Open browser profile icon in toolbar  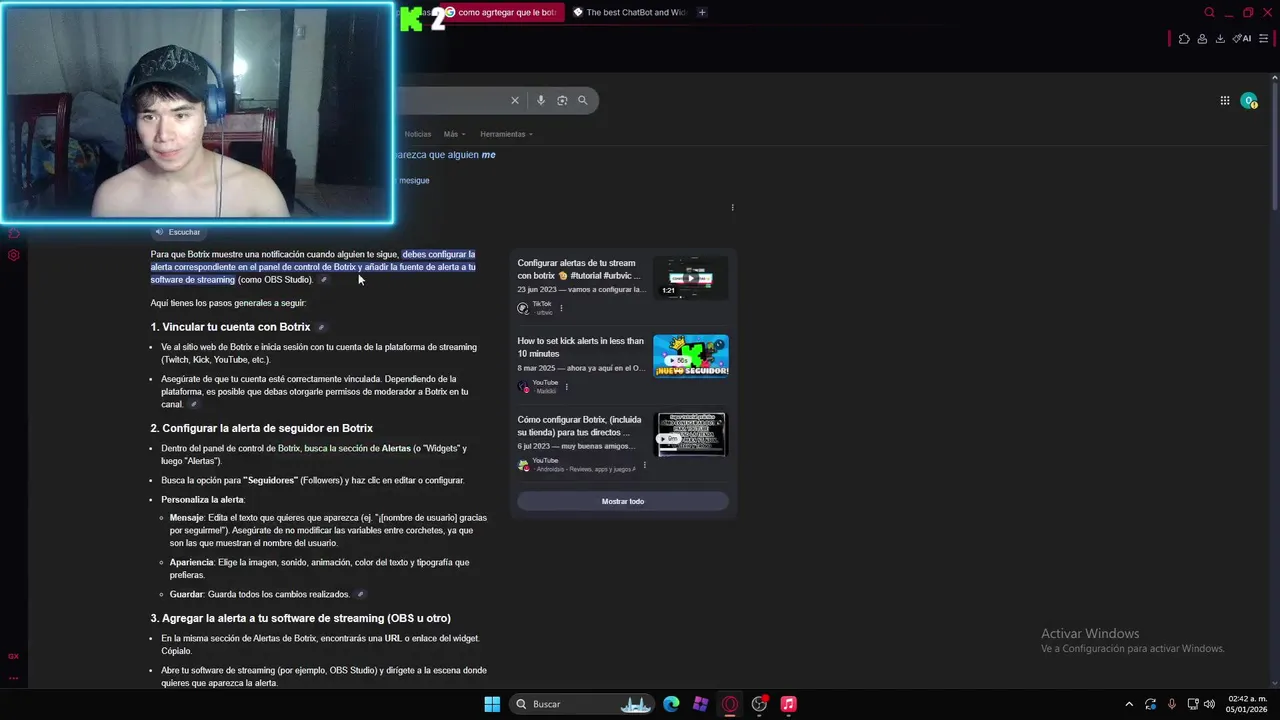pyautogui.click(x=1202, y=39)
